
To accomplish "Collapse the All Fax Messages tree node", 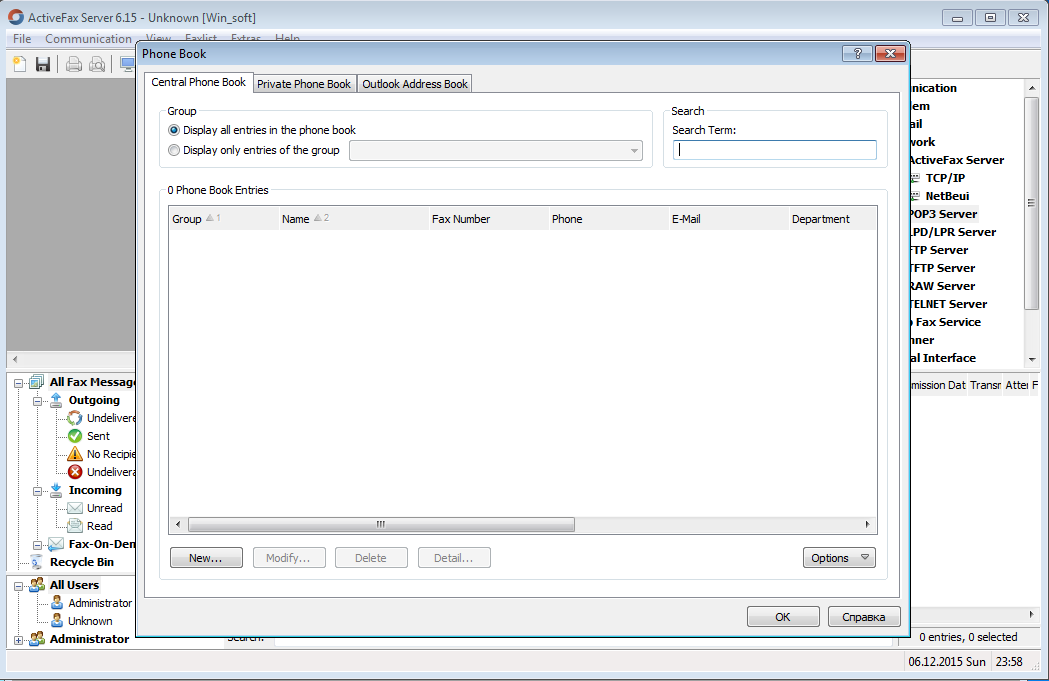I will pos(19,383).
